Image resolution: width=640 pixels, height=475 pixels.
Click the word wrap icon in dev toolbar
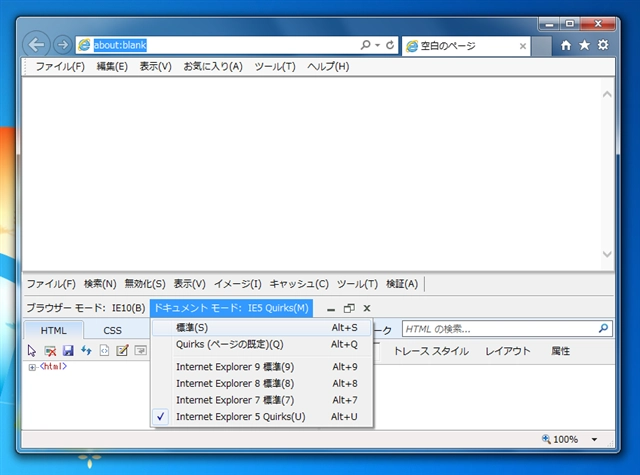pyautogui.click(x=141, y=351)
